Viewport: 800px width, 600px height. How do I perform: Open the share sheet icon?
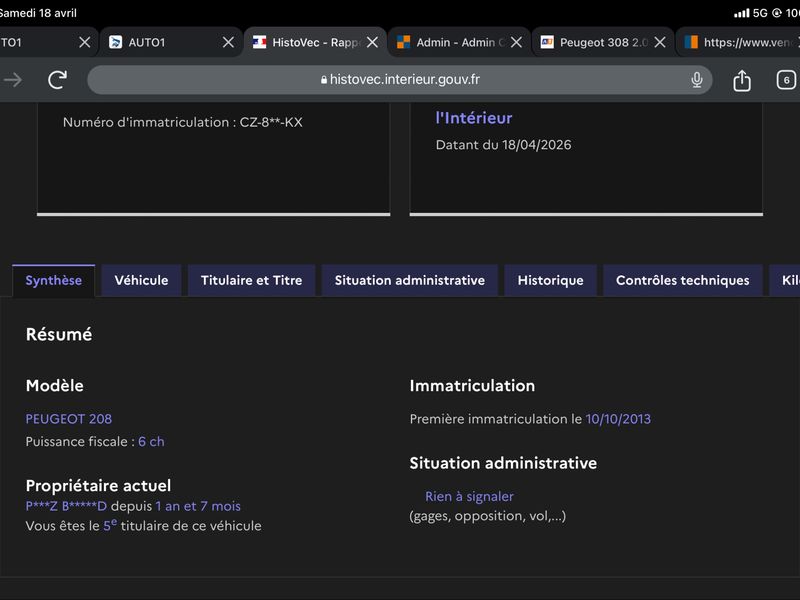tap(742, 80)
